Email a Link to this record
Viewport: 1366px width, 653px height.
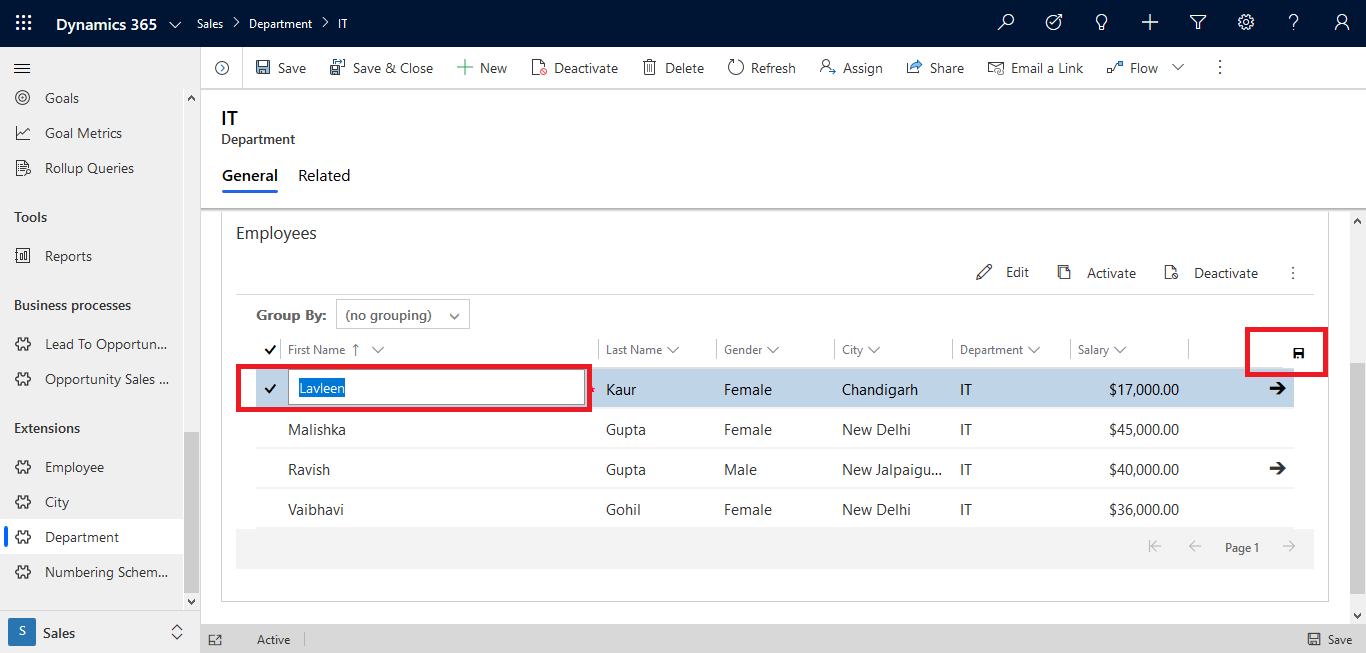click(1035, 67)
